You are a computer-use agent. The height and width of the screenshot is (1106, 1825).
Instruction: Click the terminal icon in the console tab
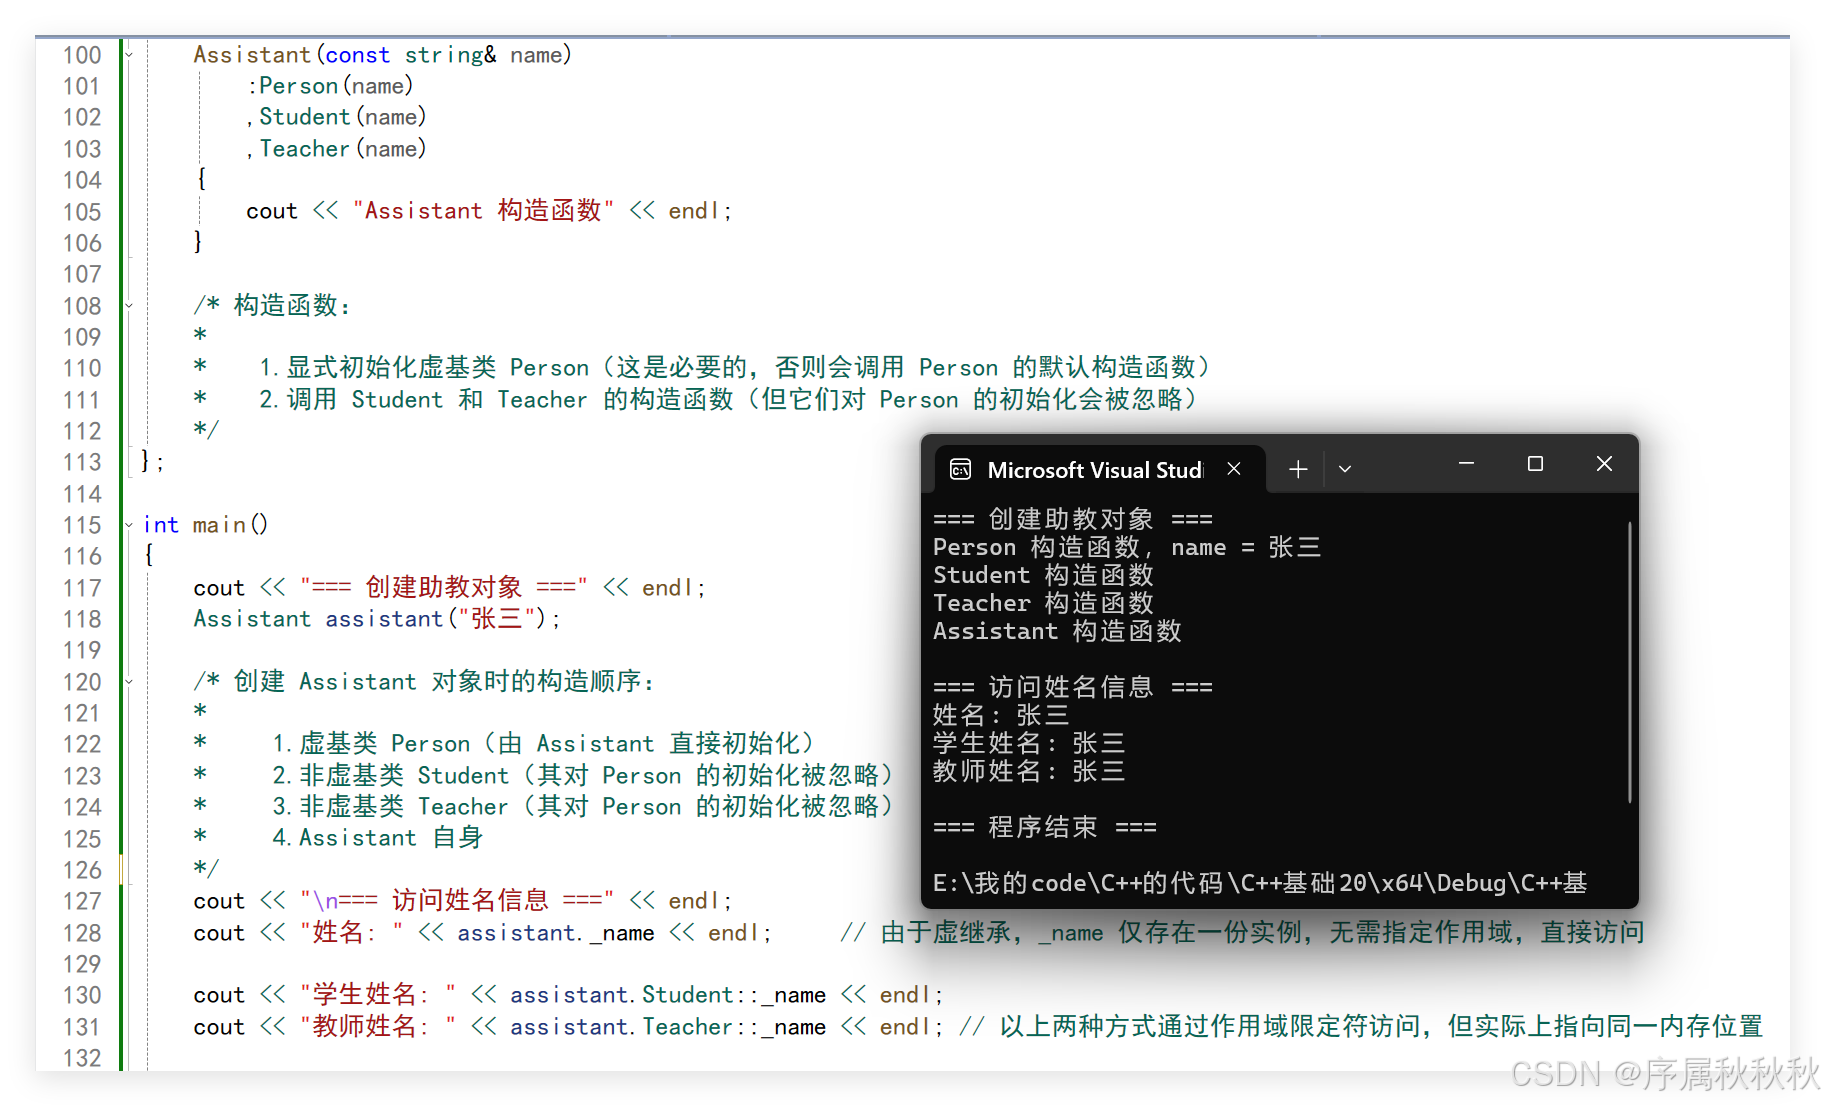(x=960, y=470)
